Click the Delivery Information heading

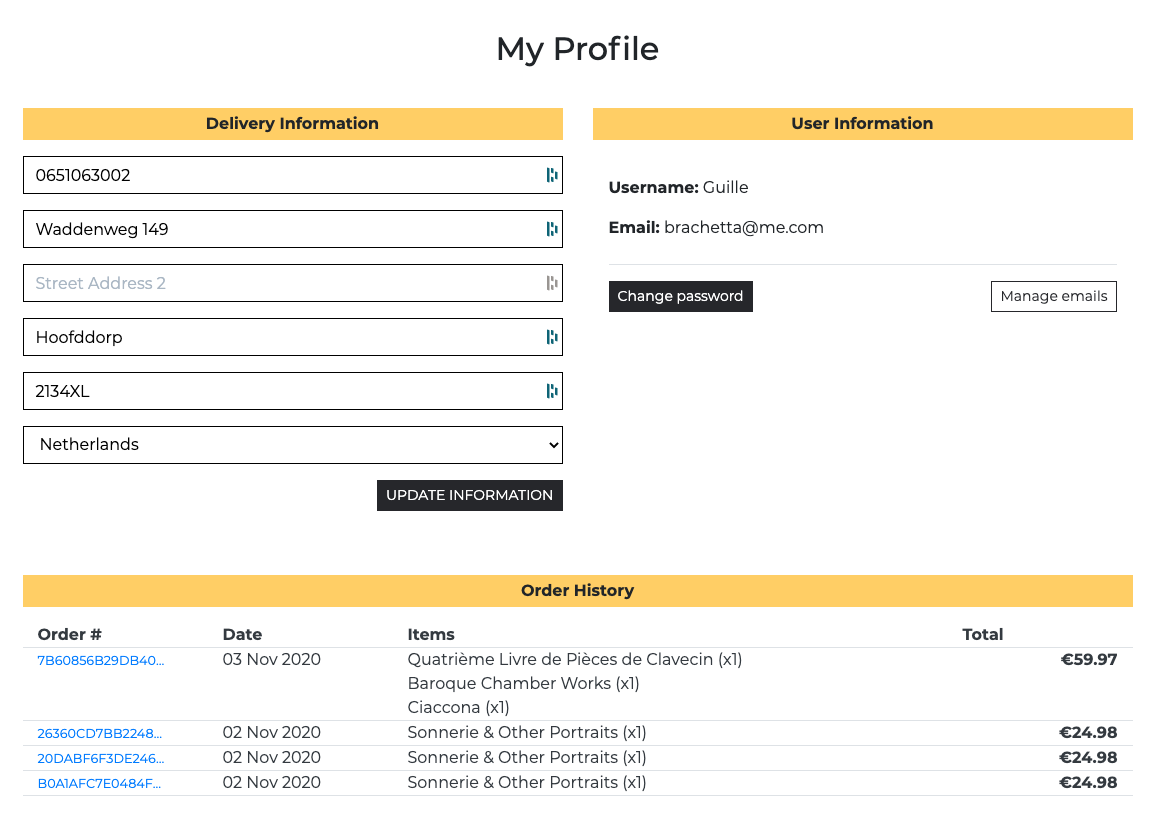tap(292, 123)
